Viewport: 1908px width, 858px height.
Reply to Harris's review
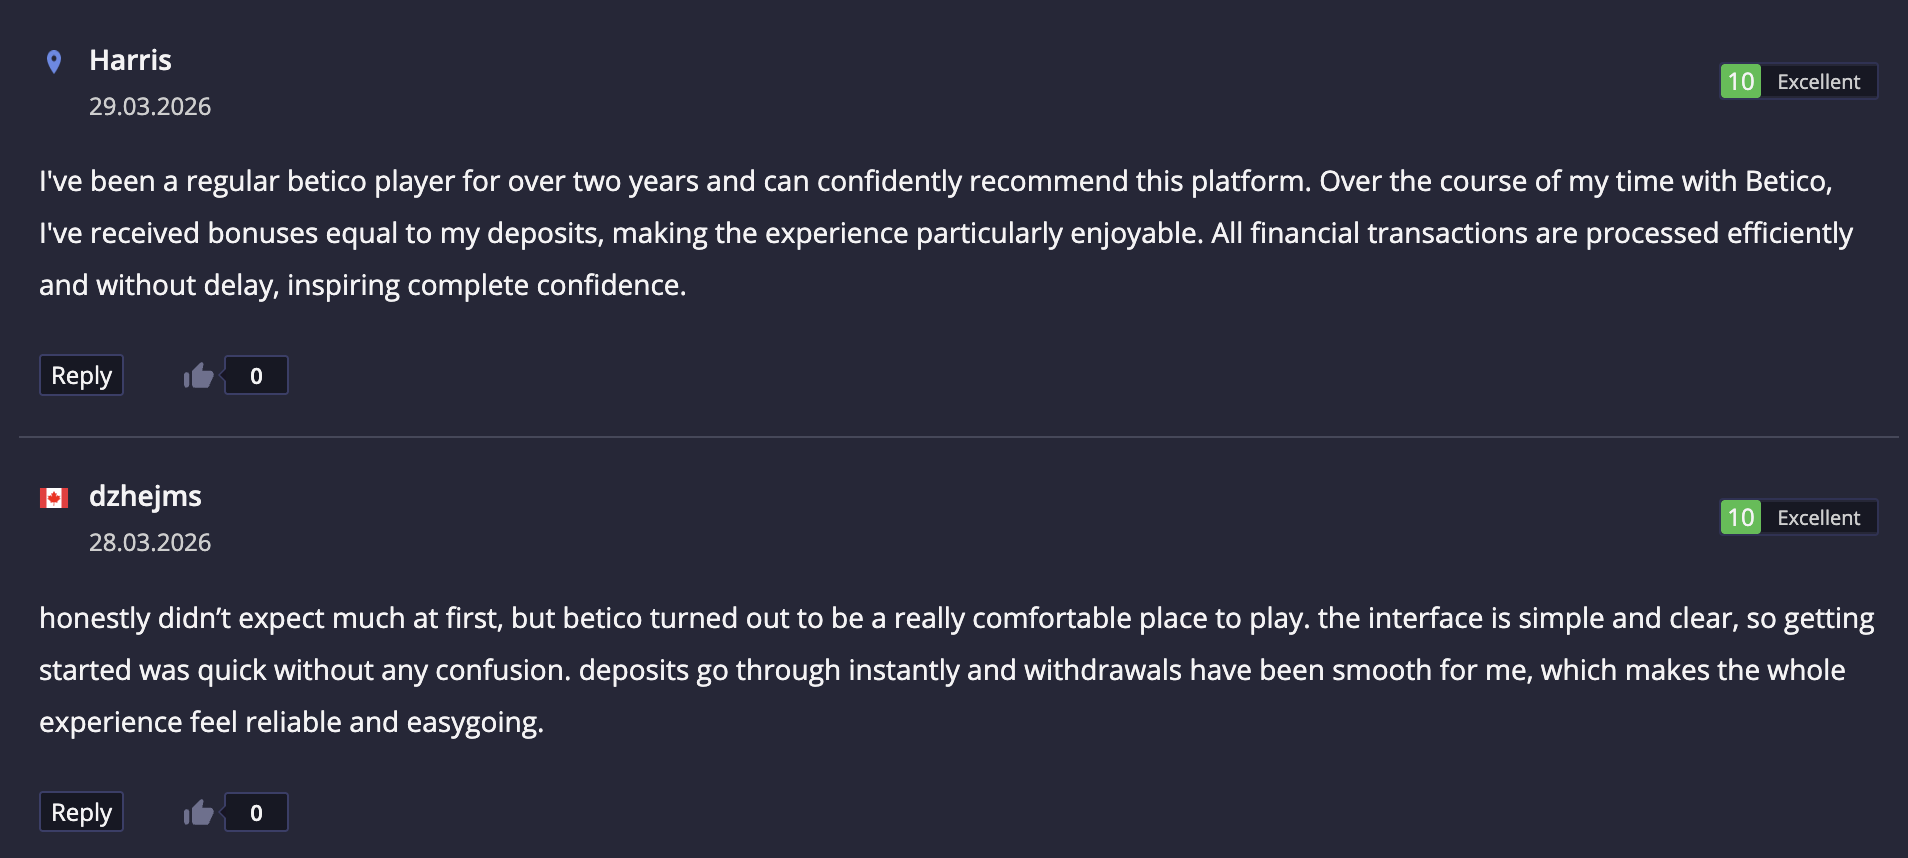click(81, 376)
